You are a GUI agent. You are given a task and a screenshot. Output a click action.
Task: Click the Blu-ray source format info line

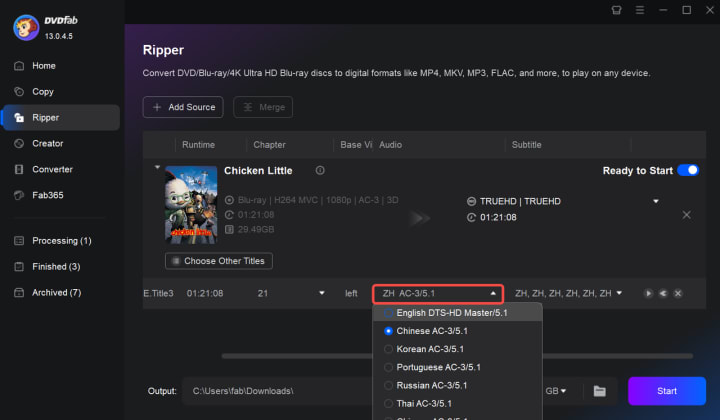coord(318,200)
